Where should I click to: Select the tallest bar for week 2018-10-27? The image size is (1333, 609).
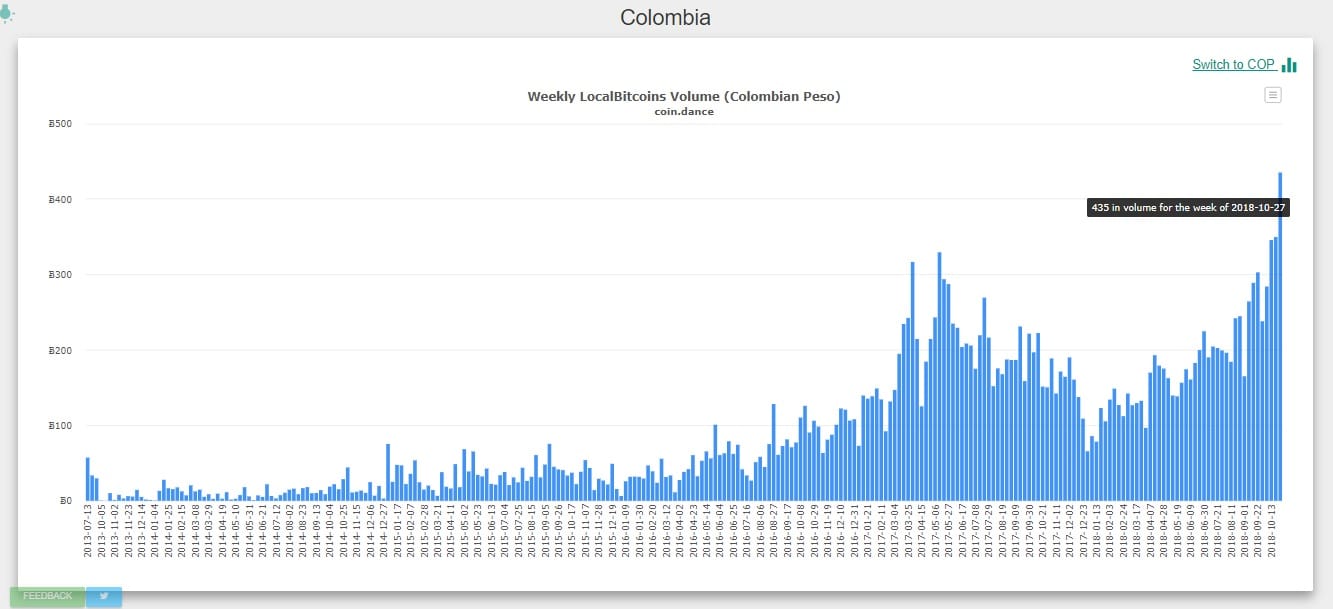pyautogui.click(x=1280, y=336)
